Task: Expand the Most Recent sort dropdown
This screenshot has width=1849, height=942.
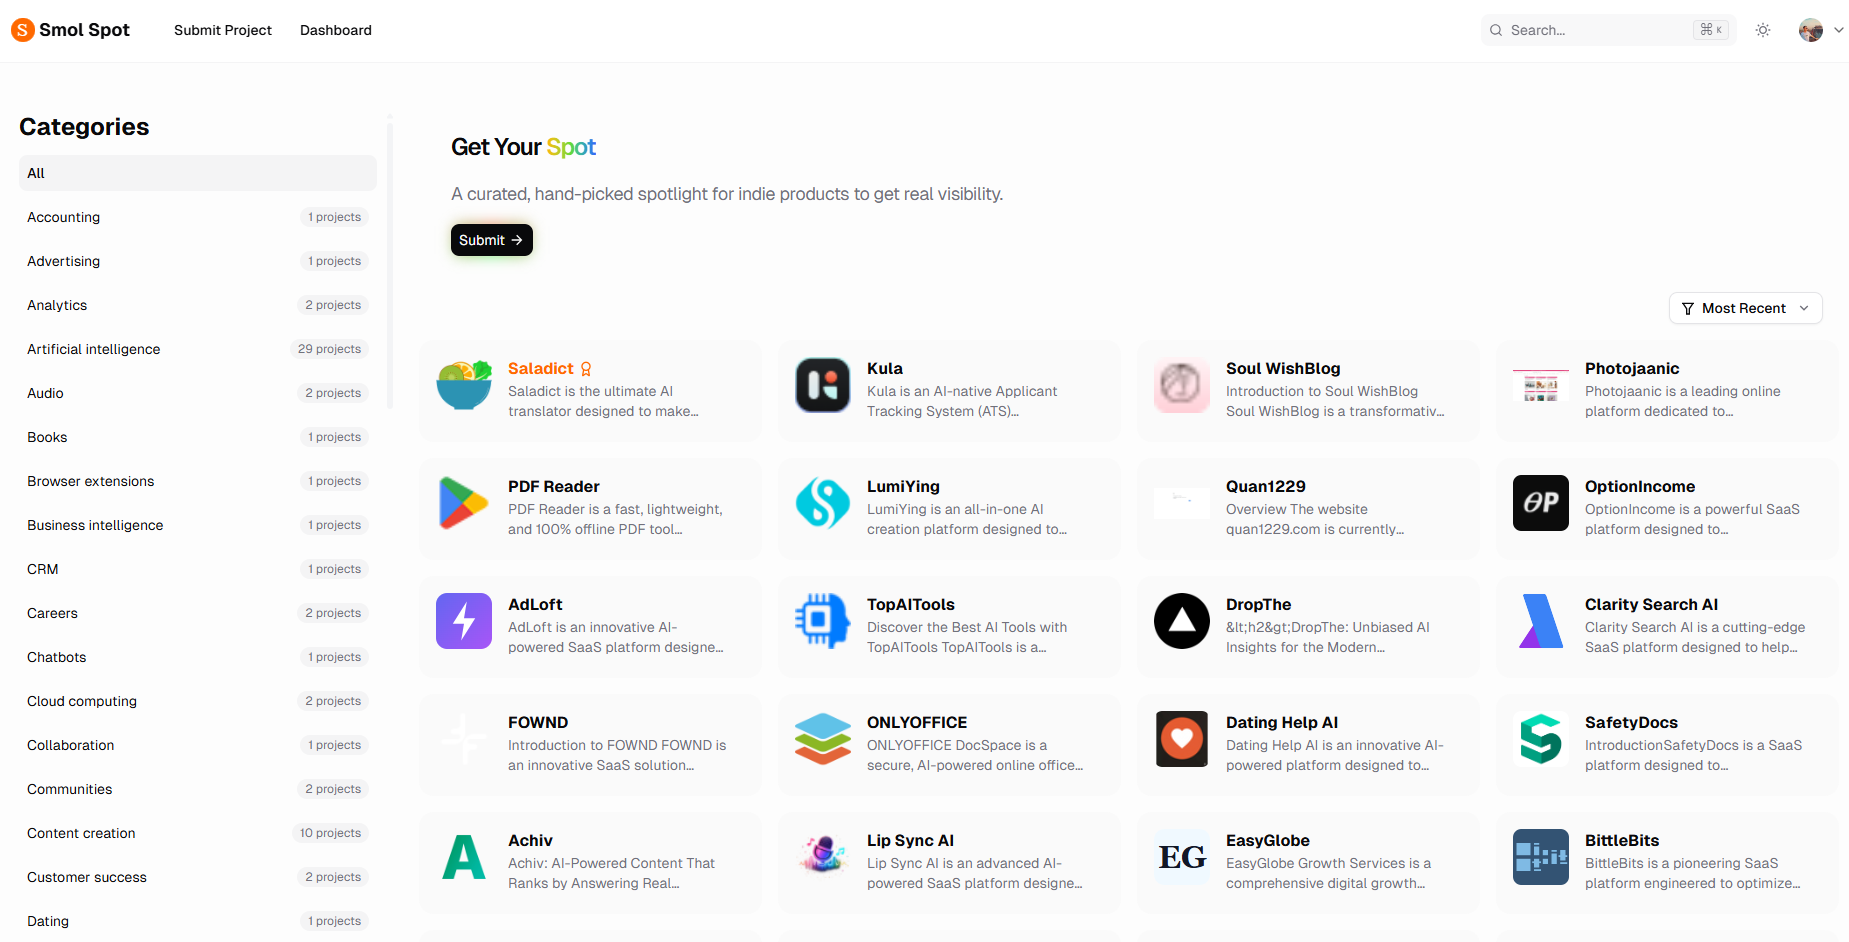Action: pyautogui.click(x=1746, y=308)
